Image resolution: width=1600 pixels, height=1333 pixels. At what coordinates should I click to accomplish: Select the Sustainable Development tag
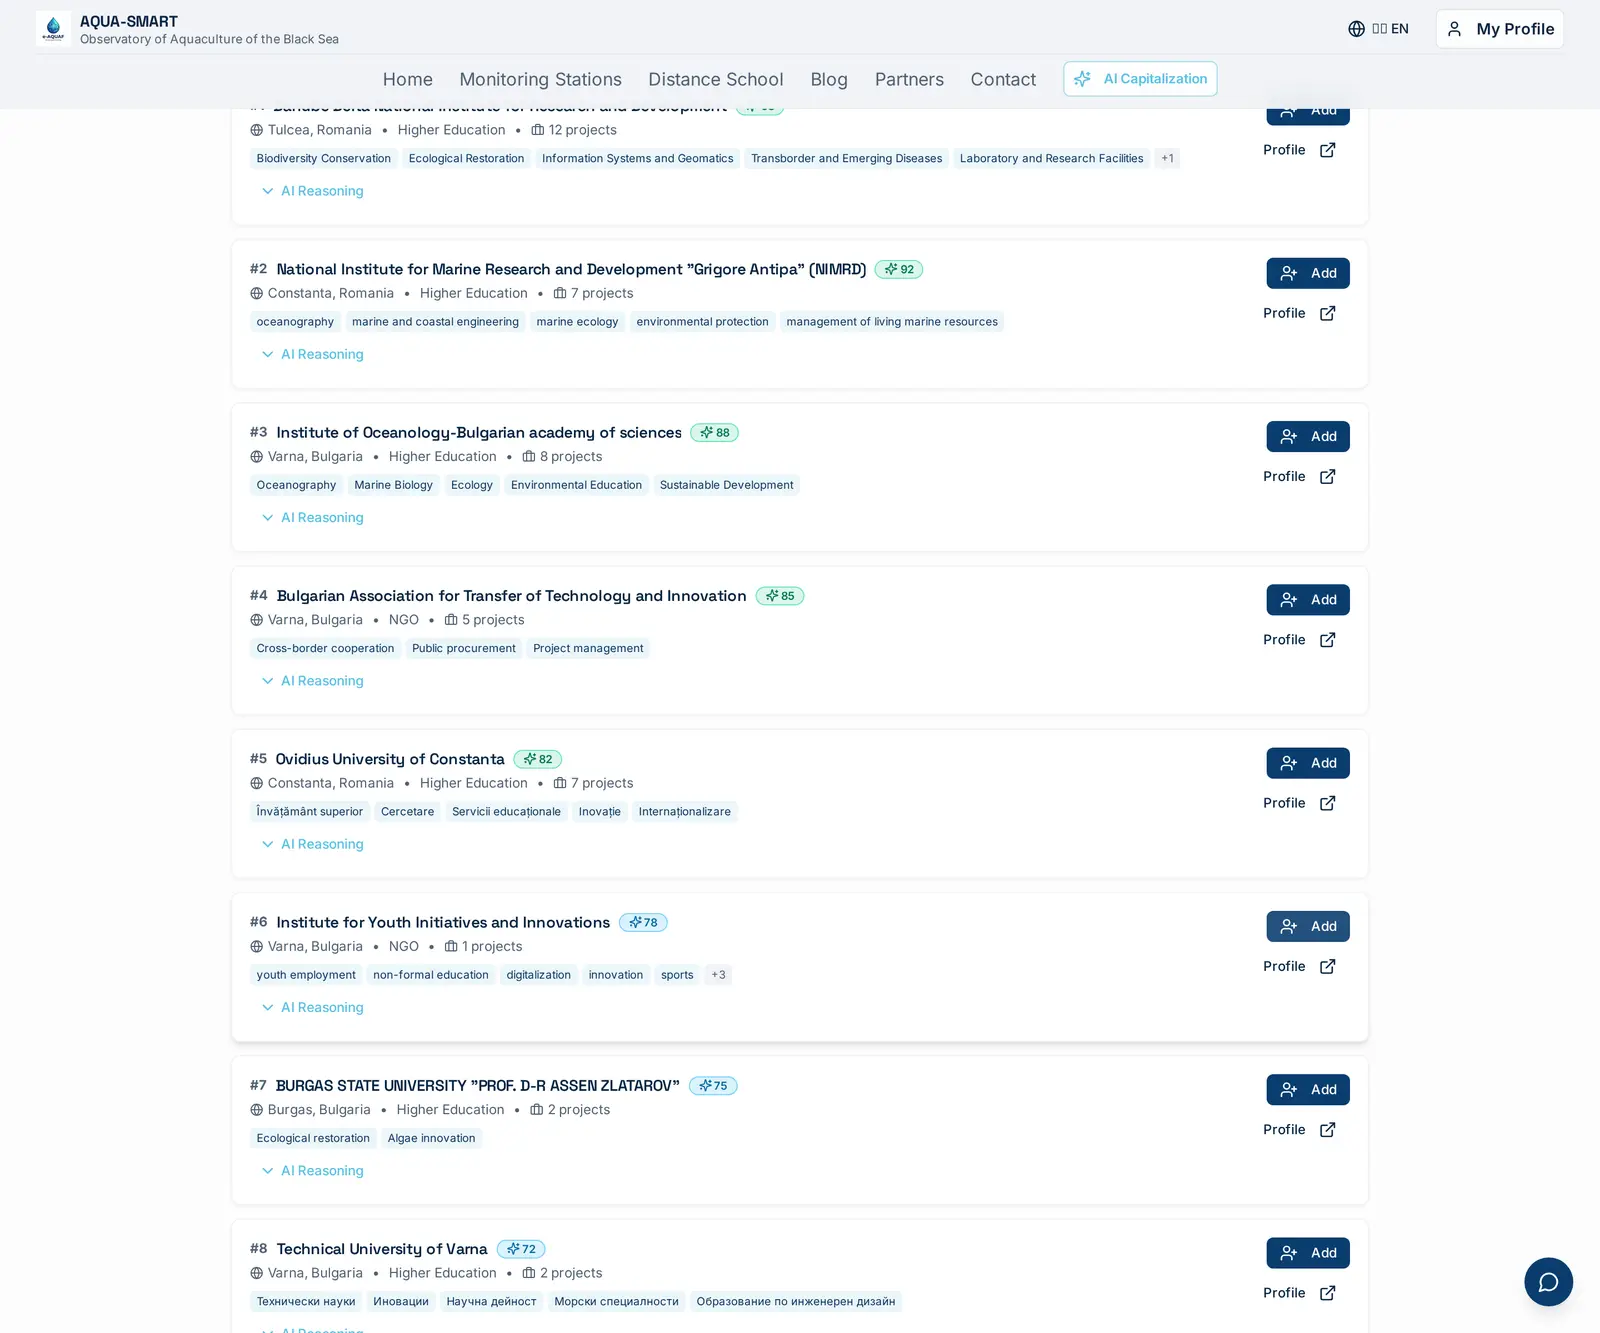click(x=726, y=485)
